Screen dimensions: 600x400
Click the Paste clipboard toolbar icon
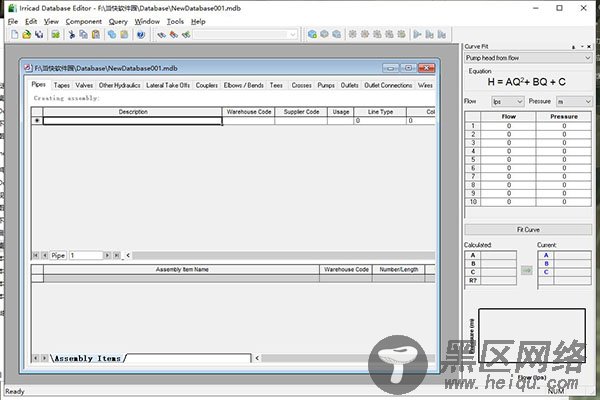(96, 35)
